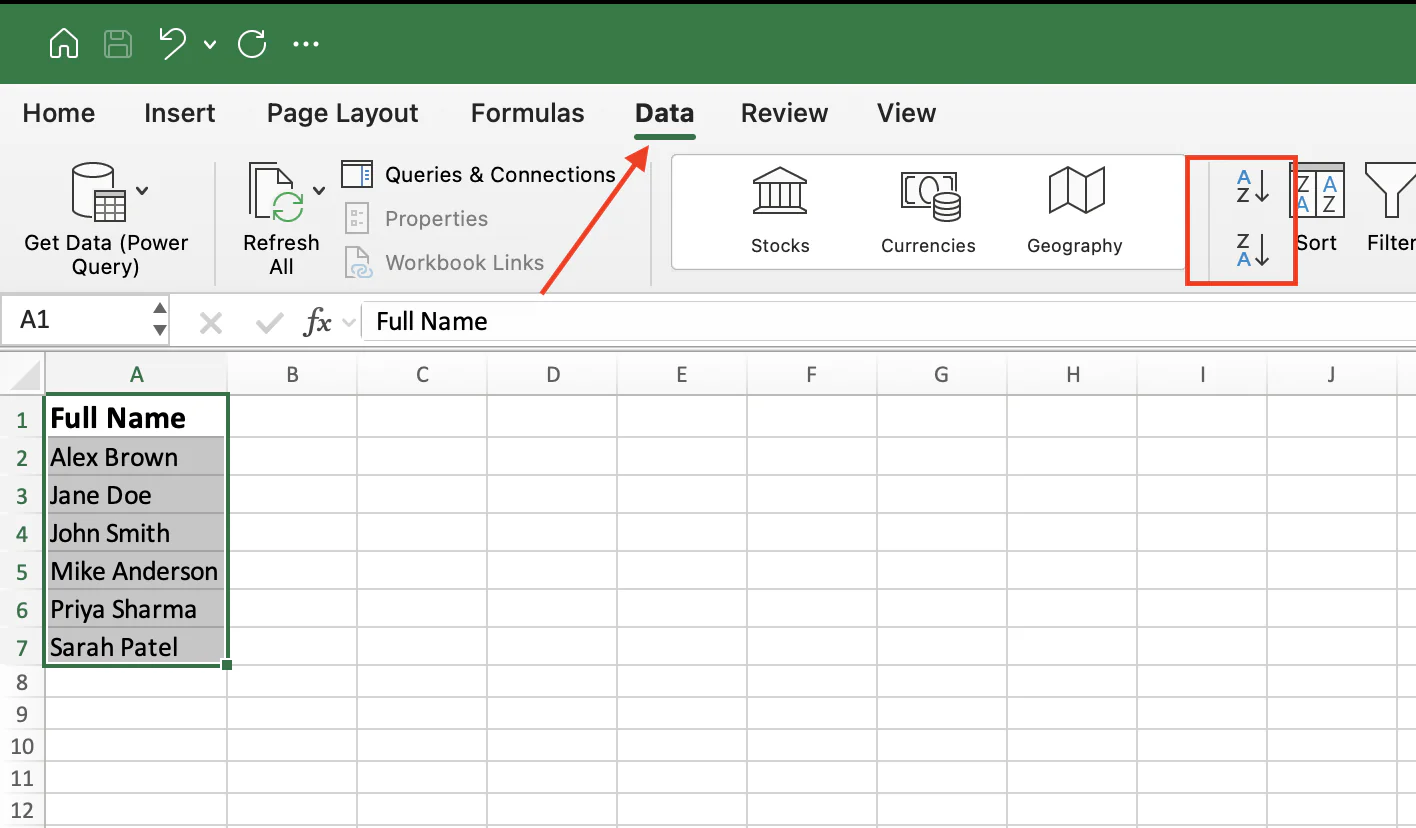The image size is (1416, 828).
Task: Click the formula bar containing Full Name
Action: [x=888, y=322]
